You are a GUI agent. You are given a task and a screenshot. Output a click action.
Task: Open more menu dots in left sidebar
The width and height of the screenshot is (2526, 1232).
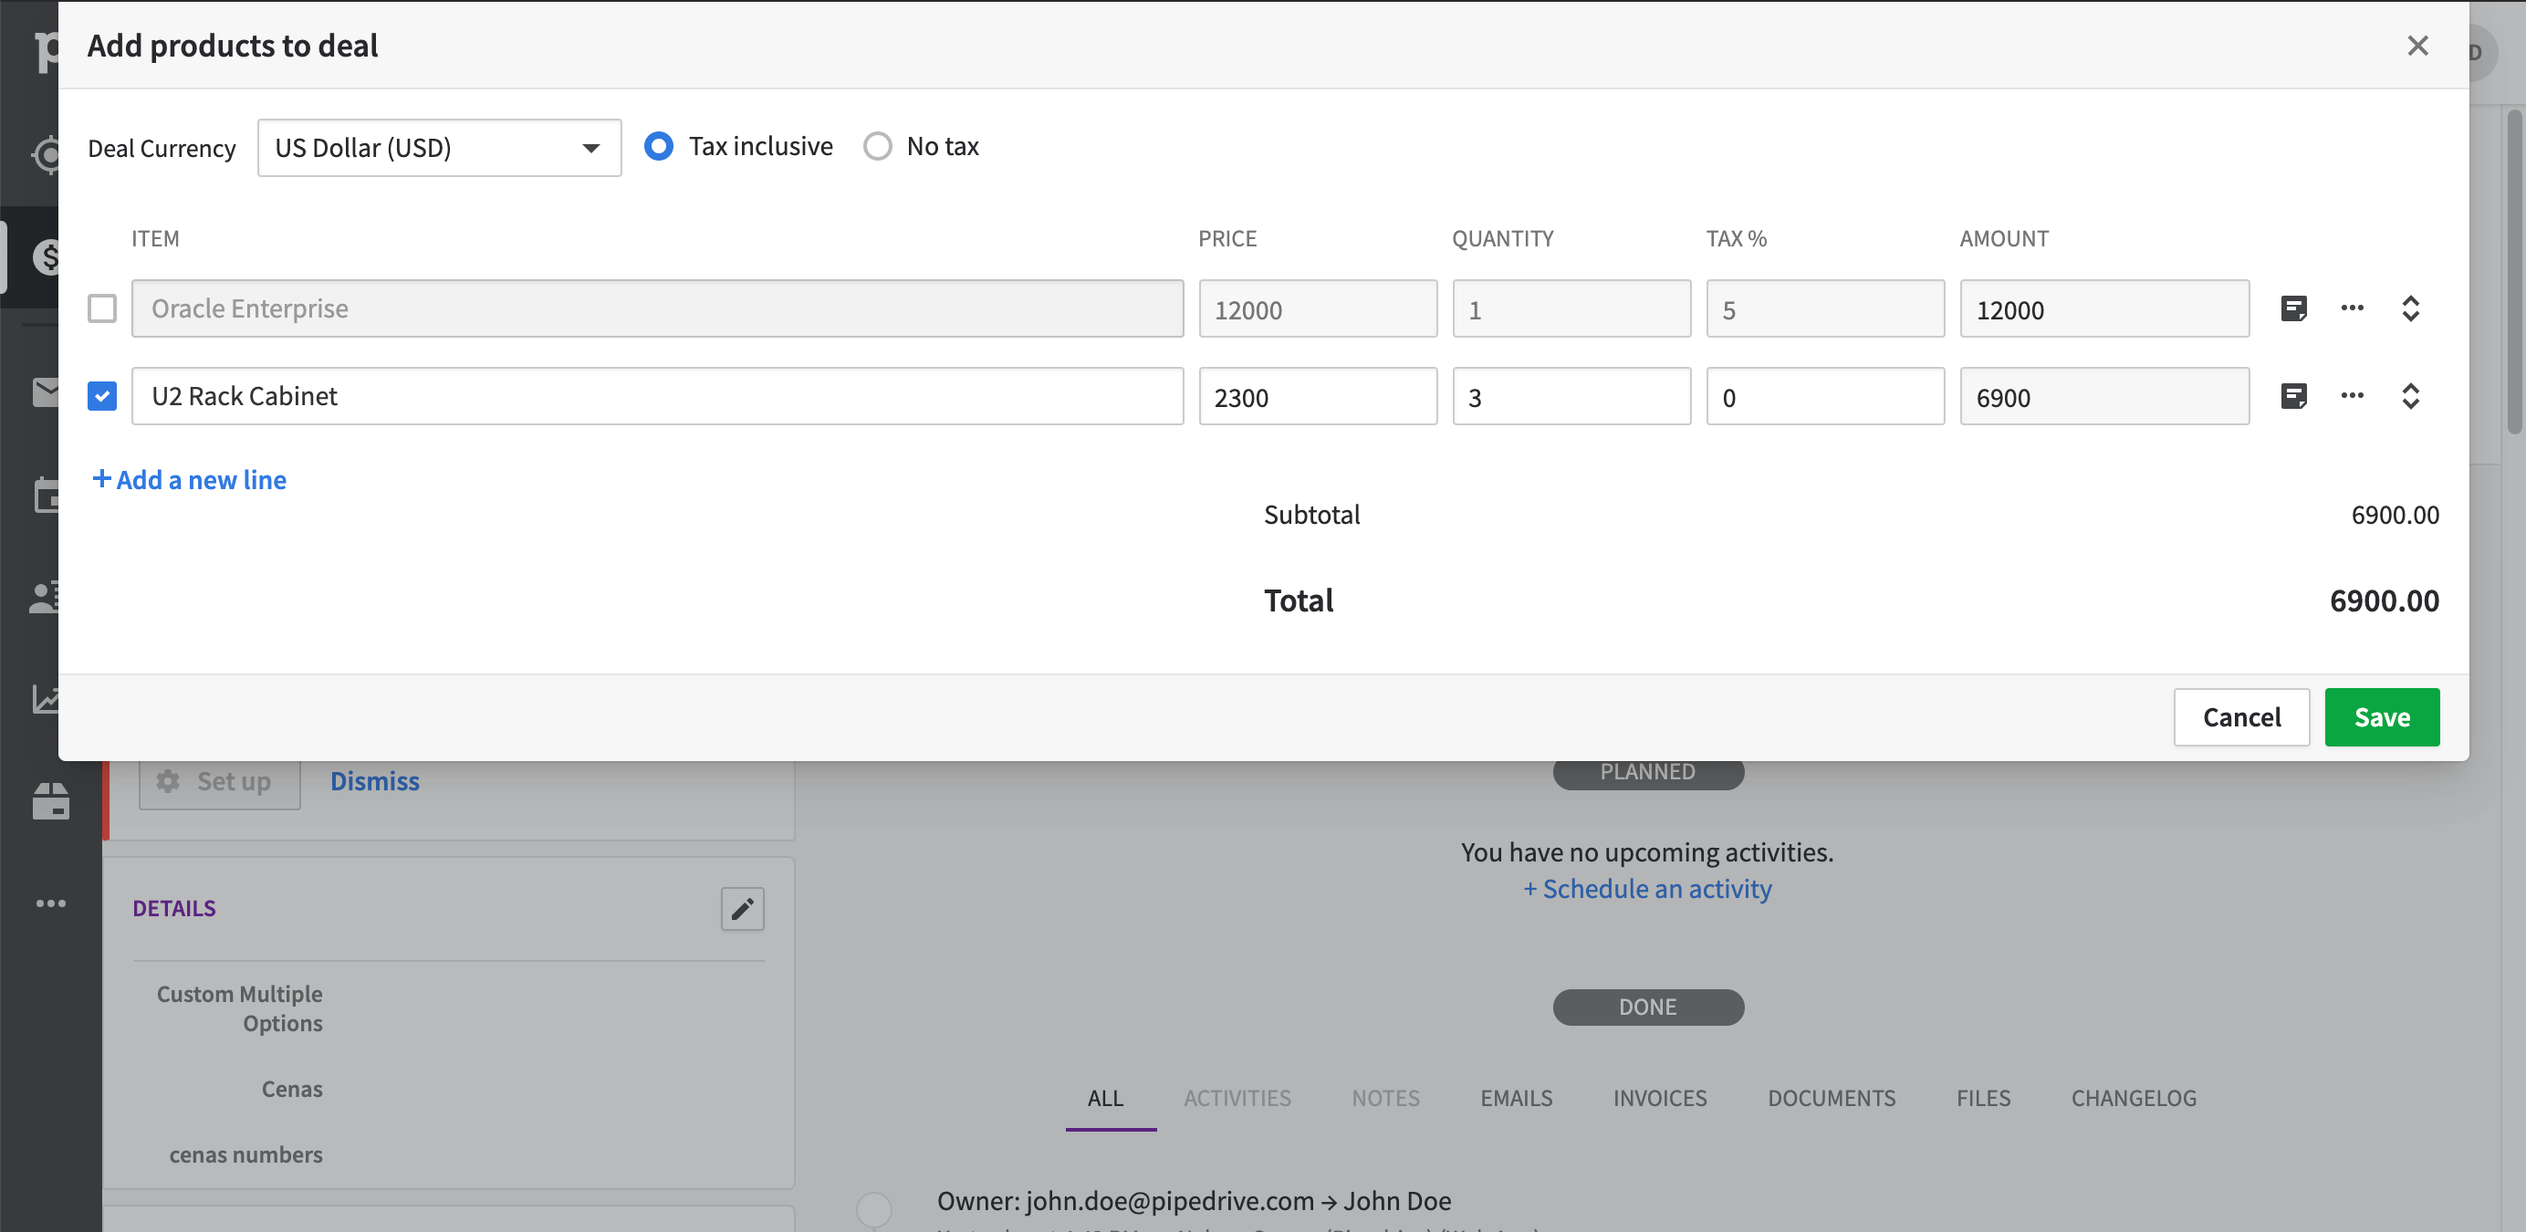coord(50,903)
